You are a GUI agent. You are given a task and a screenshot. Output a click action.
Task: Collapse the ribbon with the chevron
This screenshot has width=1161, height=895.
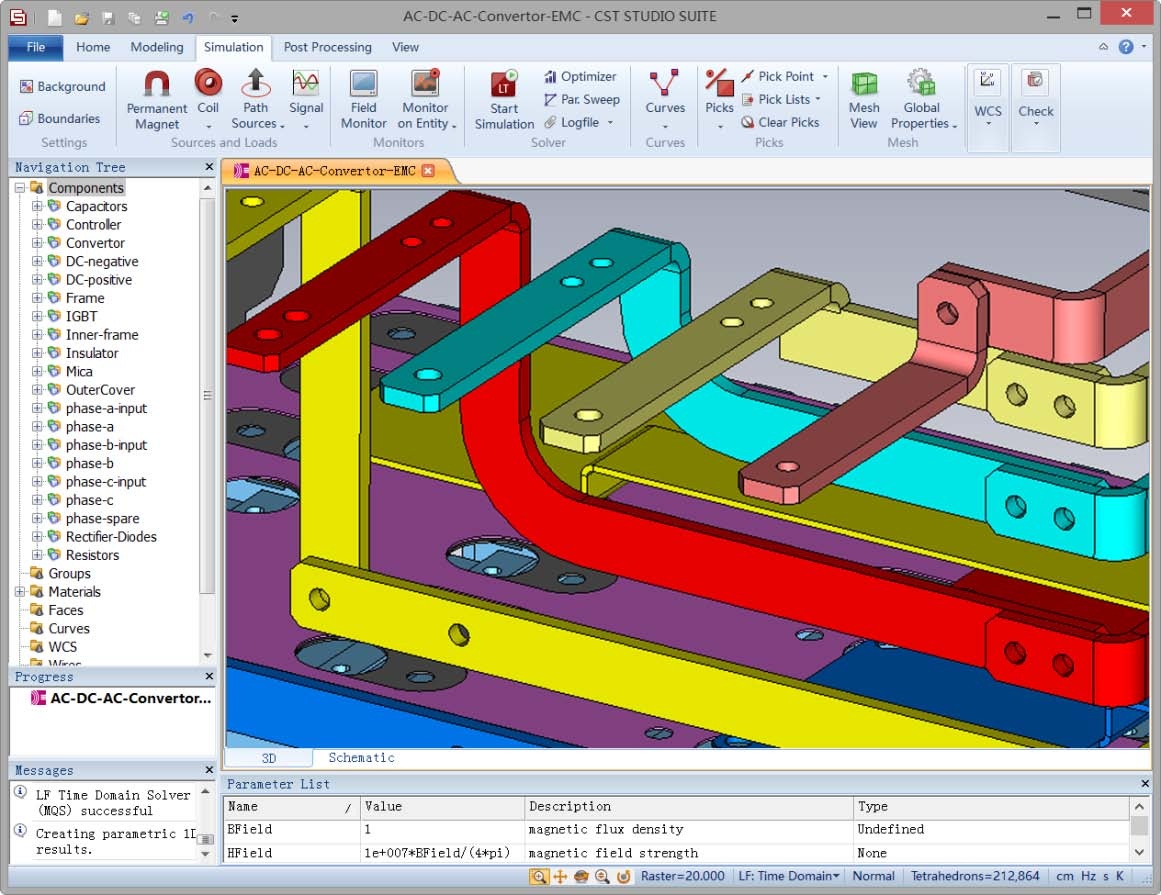coord(1103,47)
